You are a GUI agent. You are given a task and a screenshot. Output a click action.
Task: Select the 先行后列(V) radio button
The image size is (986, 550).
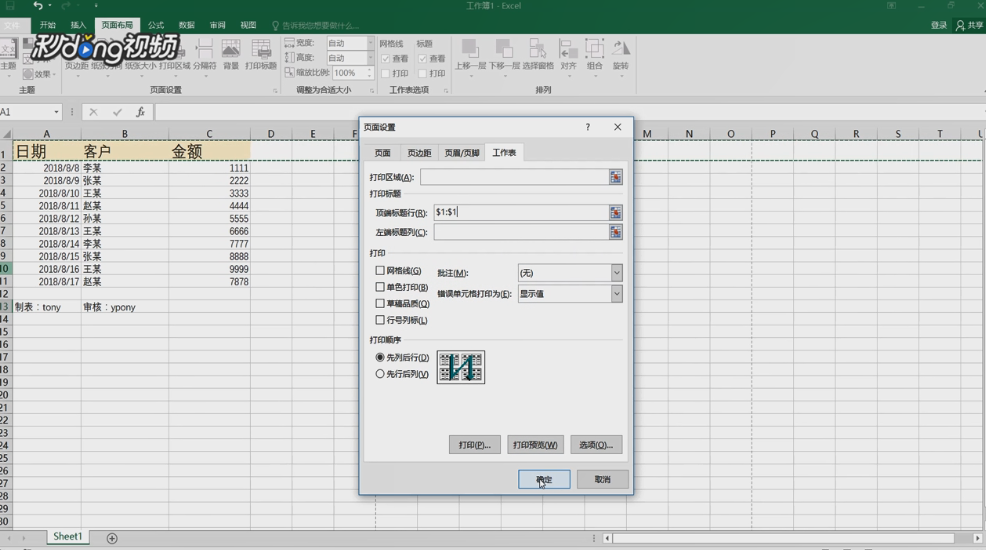point(380,373)
